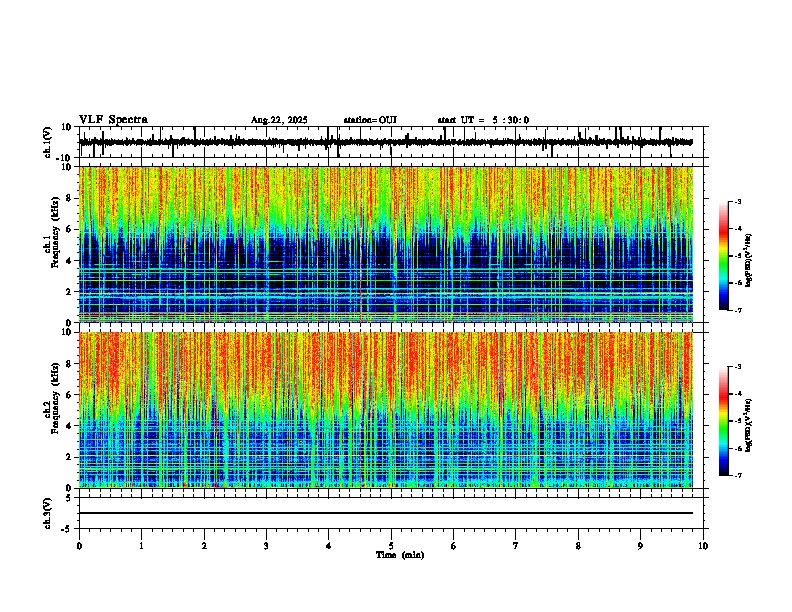Click the "10" tick label on the time axis

click(x=703, y=546)
